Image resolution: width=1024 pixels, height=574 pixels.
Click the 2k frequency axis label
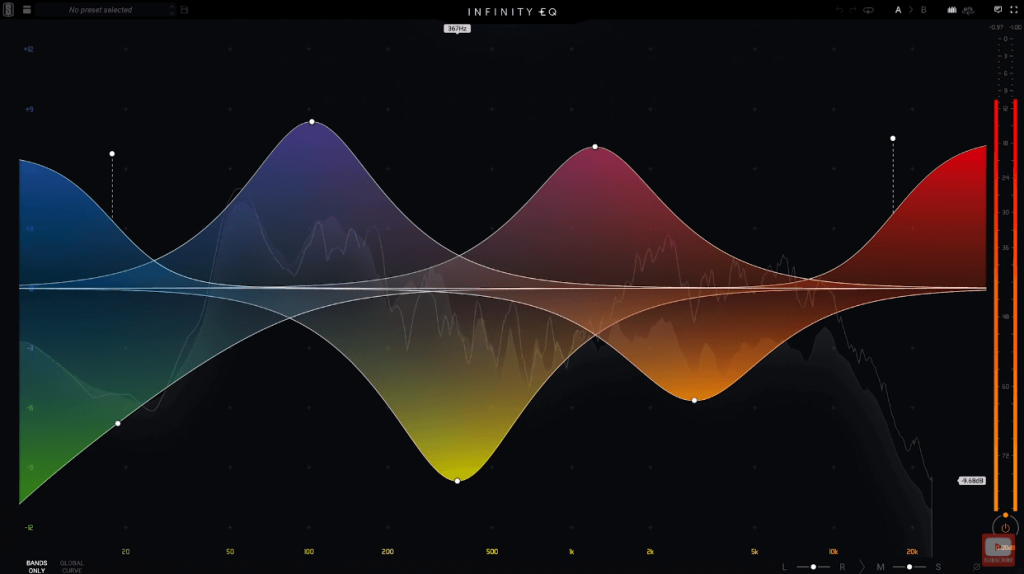click(x=650, y=551)
